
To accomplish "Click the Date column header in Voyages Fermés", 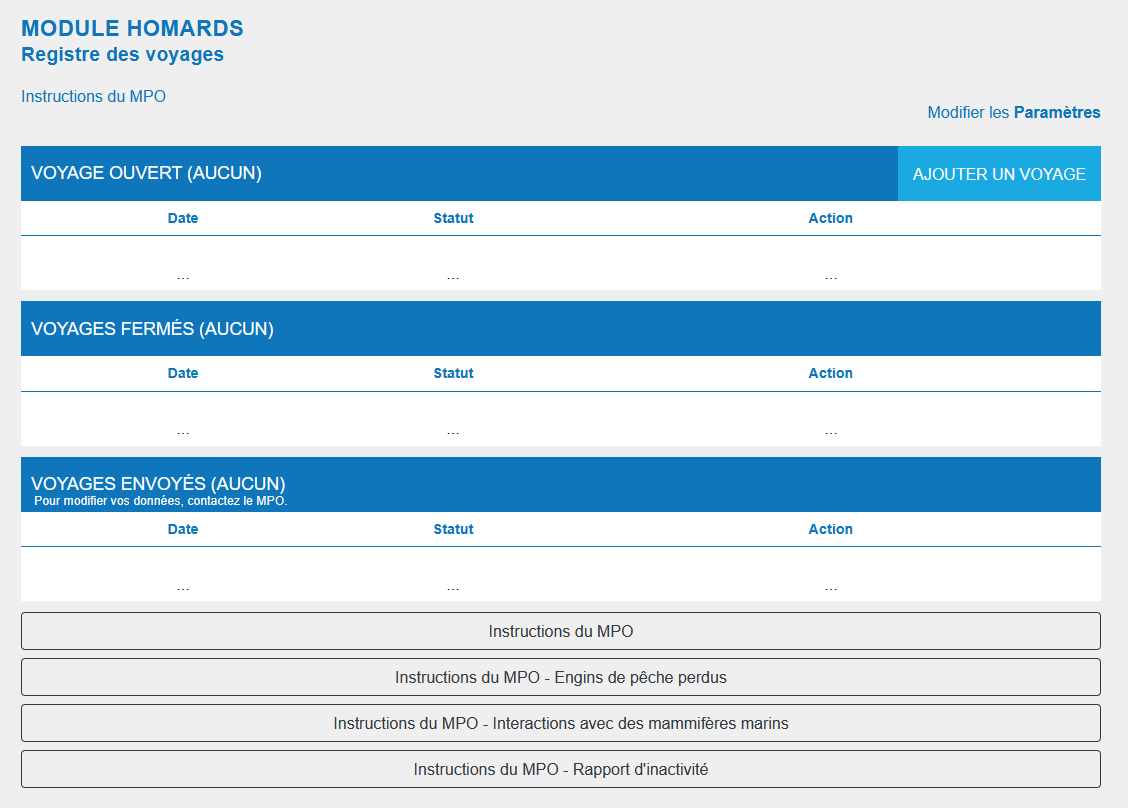I will click(183, 373).
